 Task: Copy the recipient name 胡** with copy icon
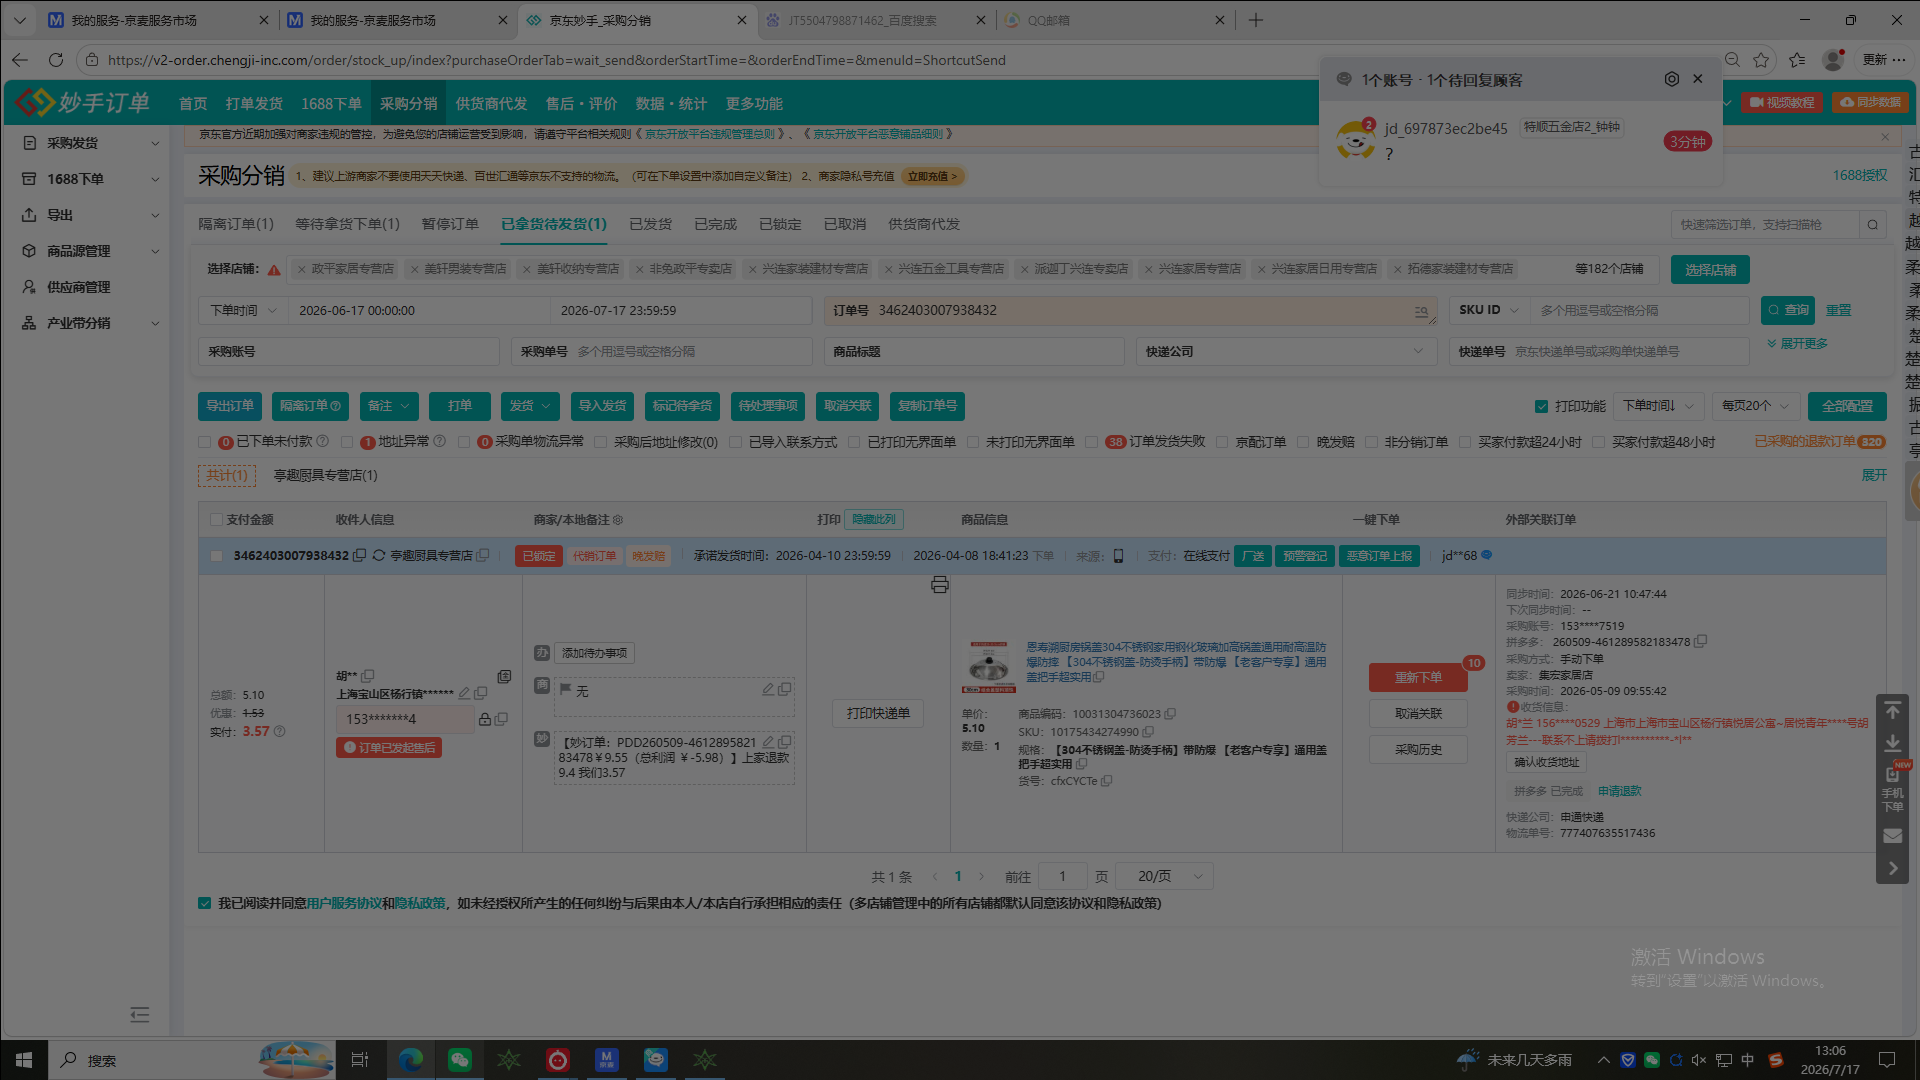point(367,676)
